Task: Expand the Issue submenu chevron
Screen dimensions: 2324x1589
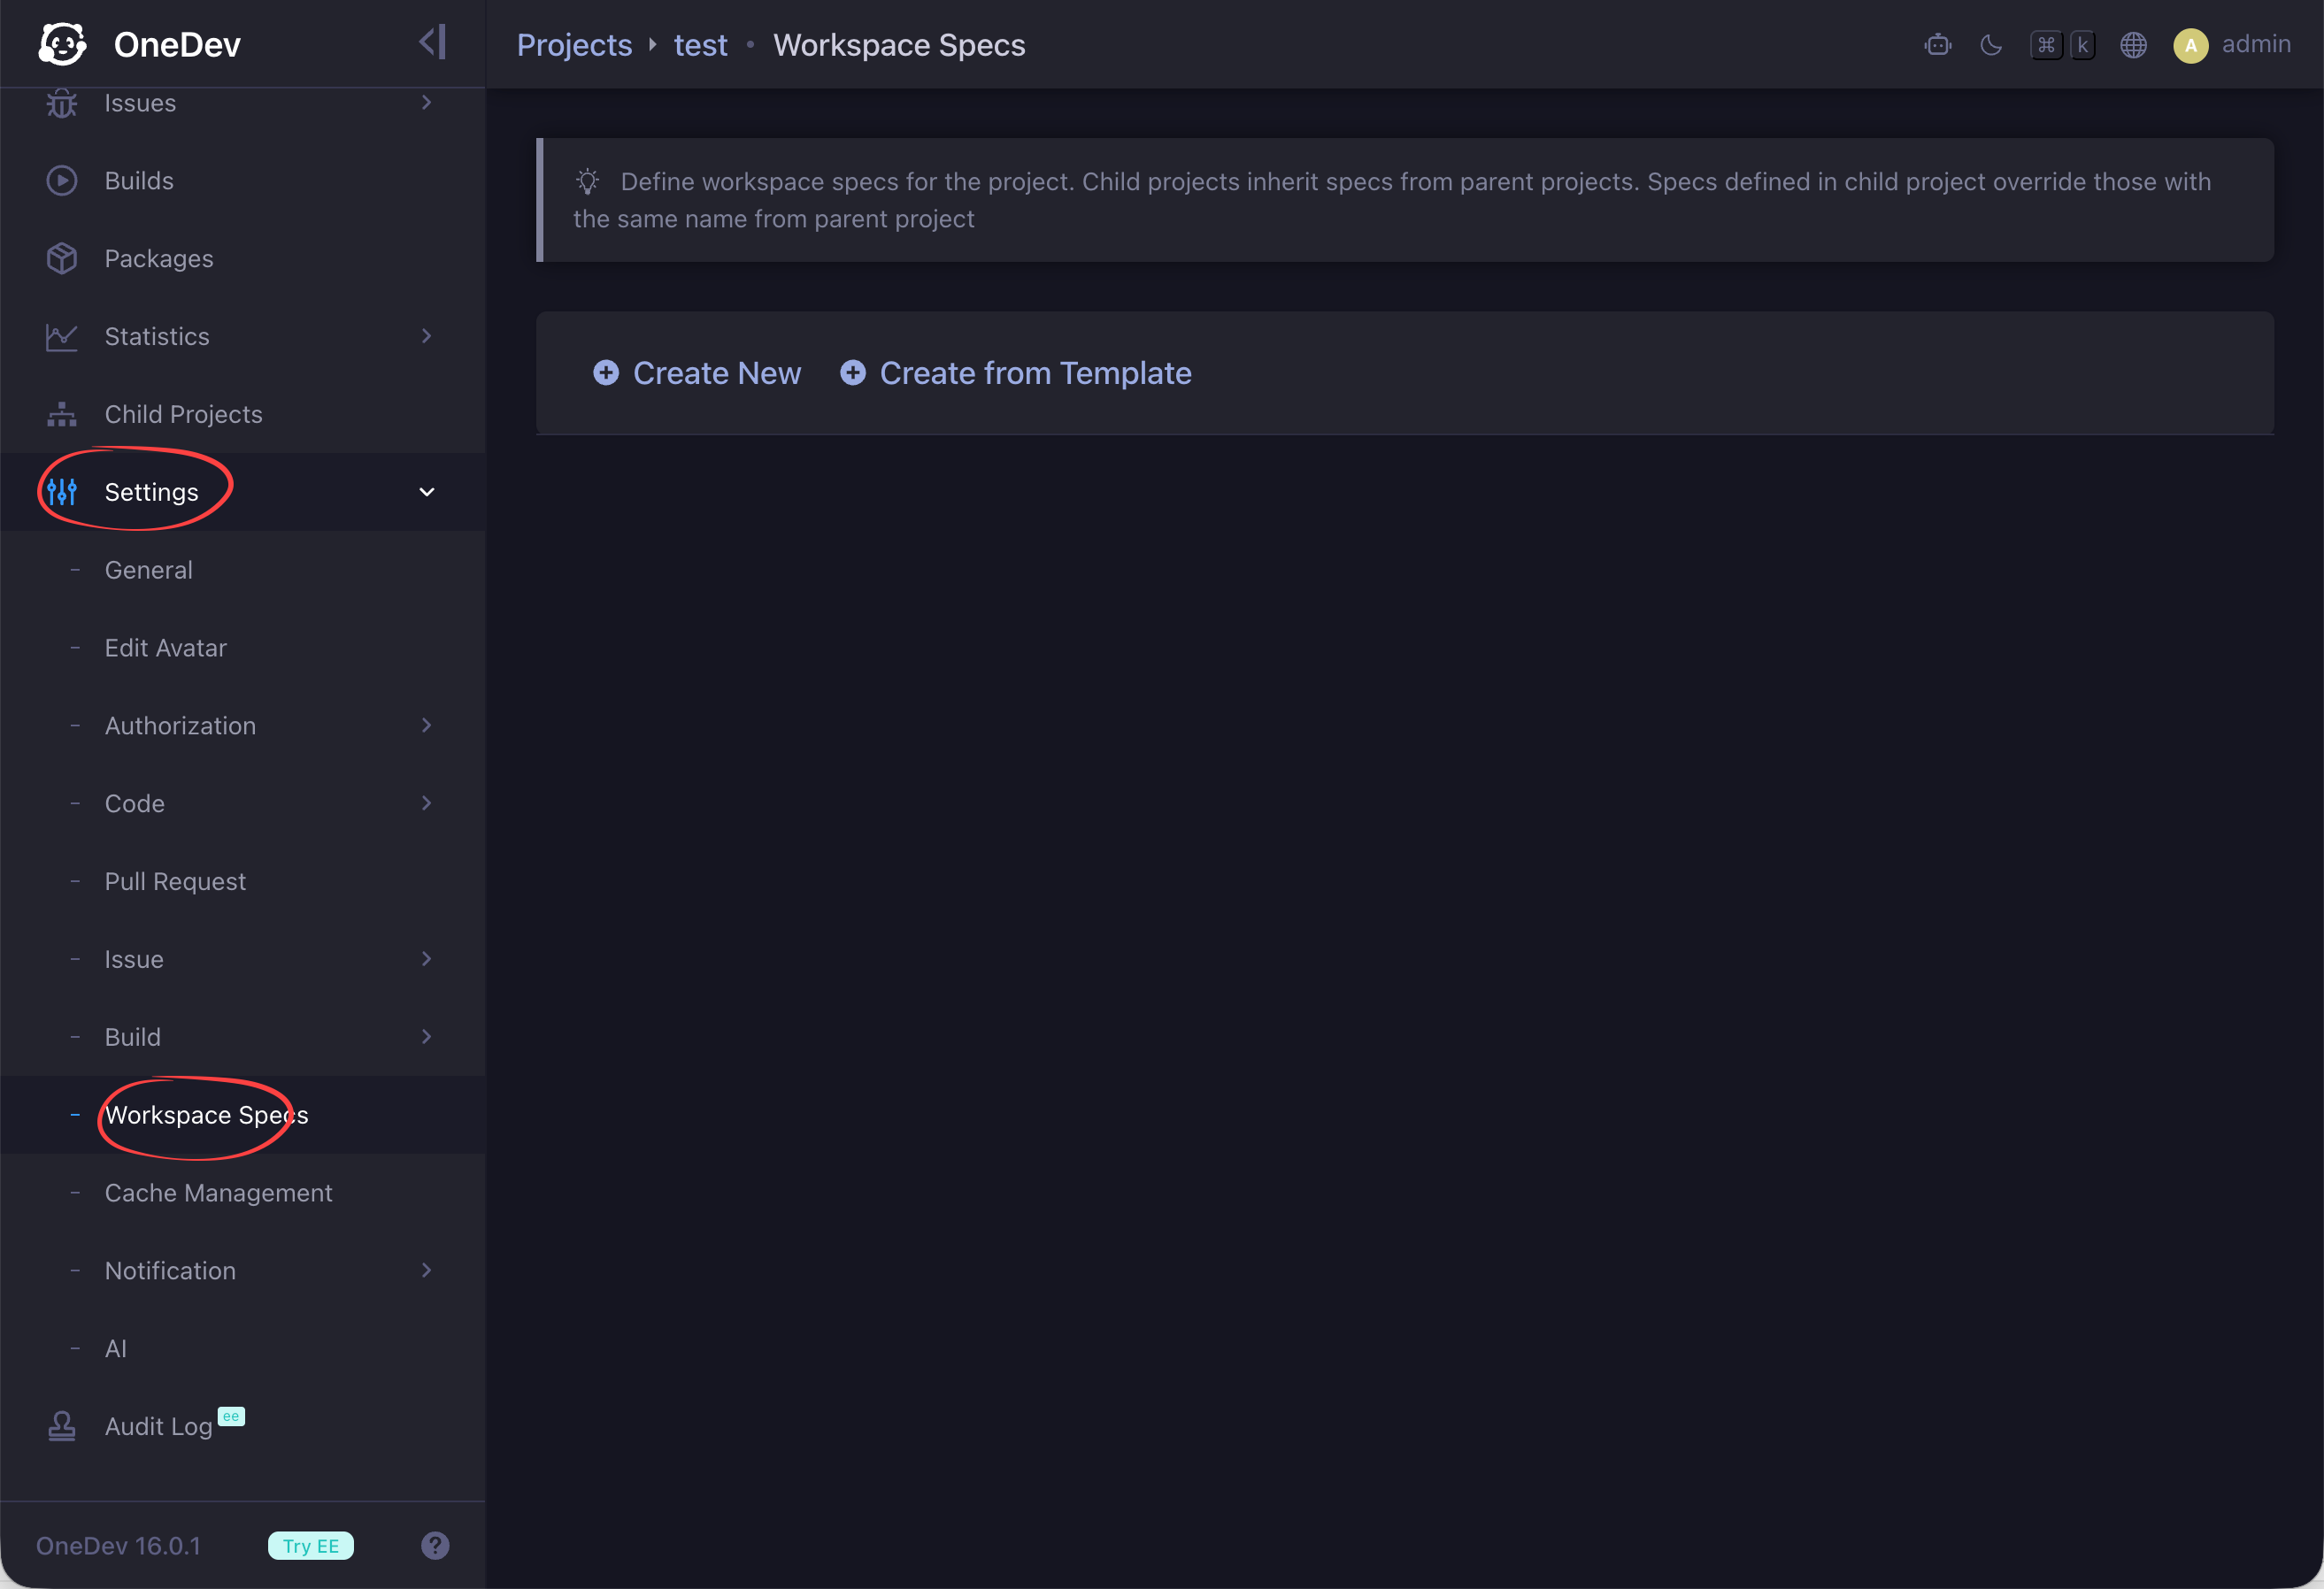Action: 427,959
